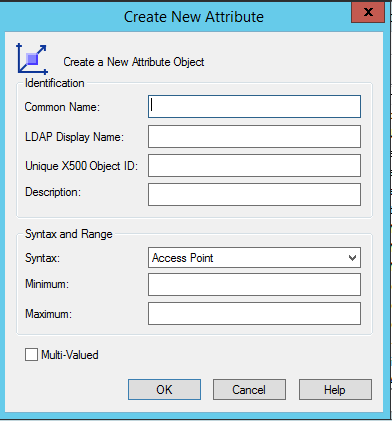Click the 'Create a New Attribute Object' heading
Screen dimensions: 392x421
click(x=134, y=62)
